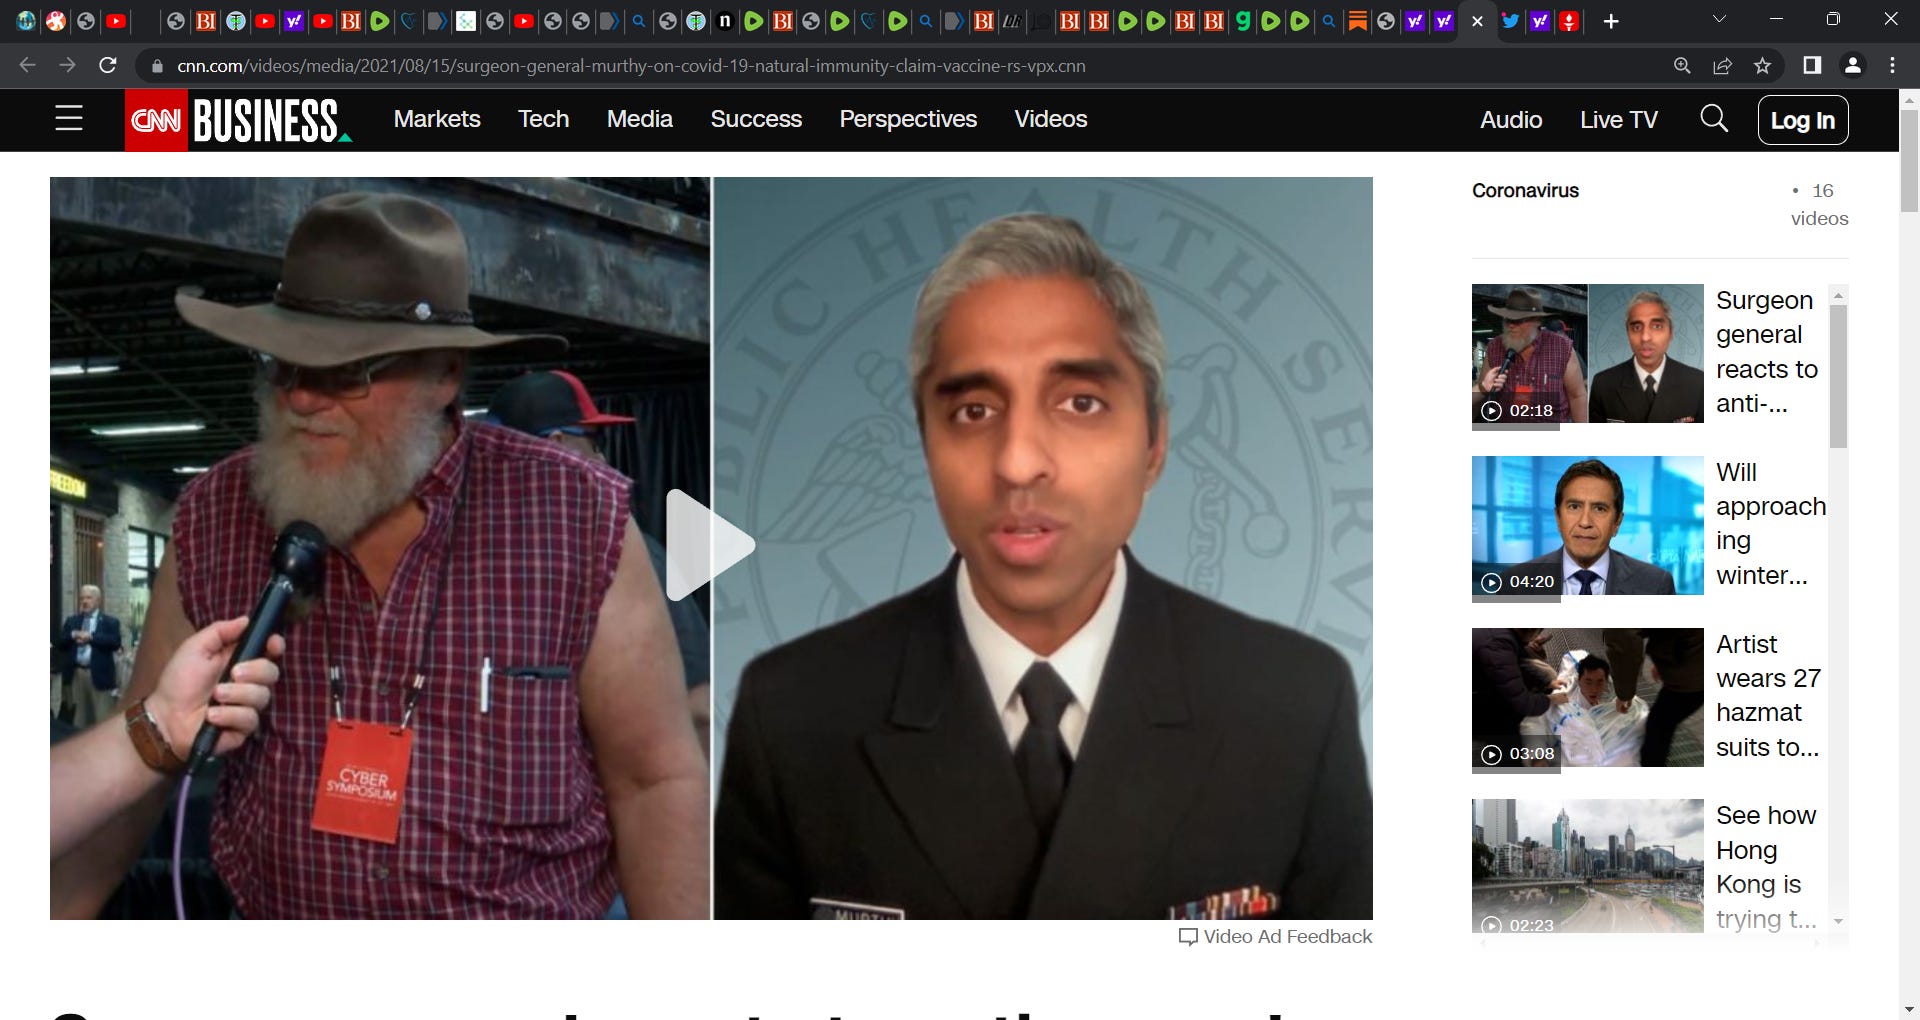The height and width of the screenshot is (1020, 1920).
Task: Open a new browser tab
Action: click(x=1611, y=21)
